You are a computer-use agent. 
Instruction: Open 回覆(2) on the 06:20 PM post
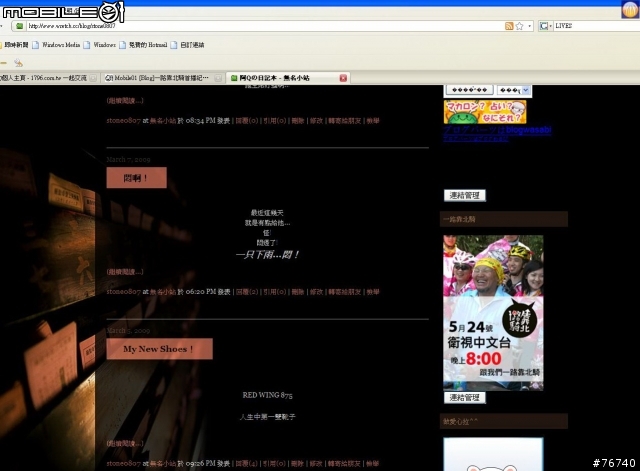247,292
